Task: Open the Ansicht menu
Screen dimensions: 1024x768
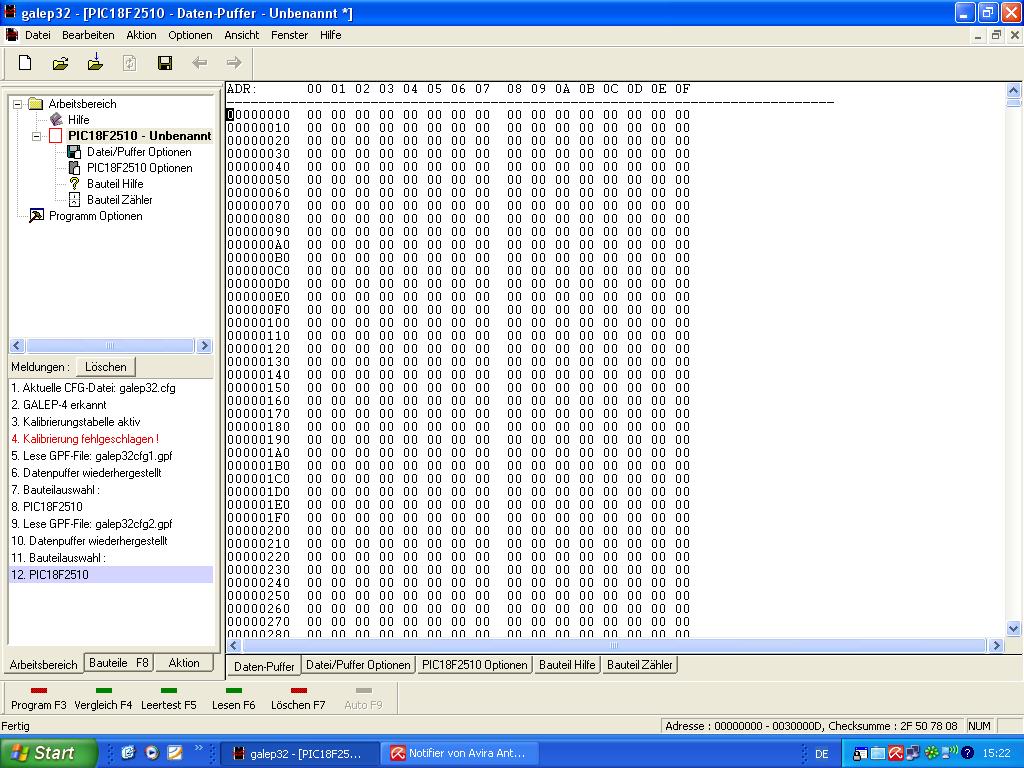Action: [x=242, y=35]
